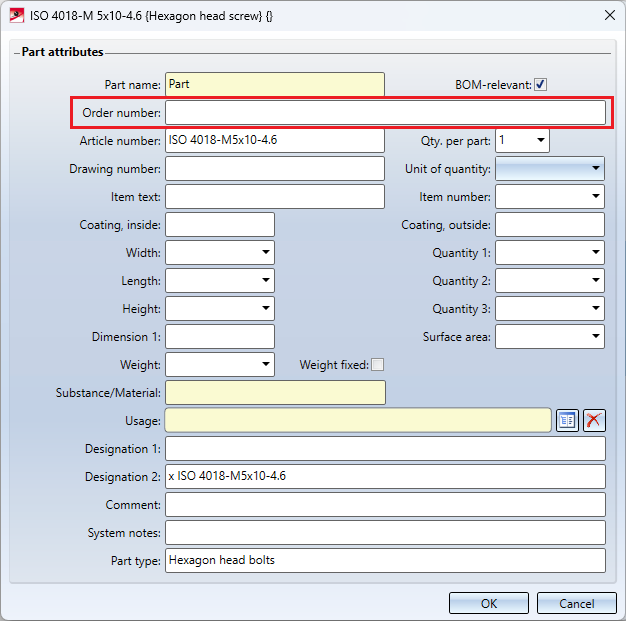
Task: Click the application icon in title bar
Action: tap(16, 16)
